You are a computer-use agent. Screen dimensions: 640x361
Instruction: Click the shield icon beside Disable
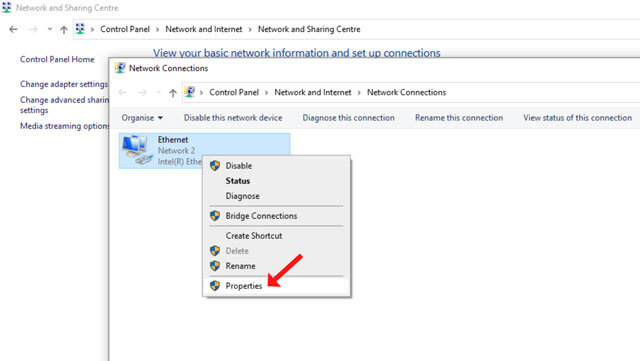pos(215,165)
